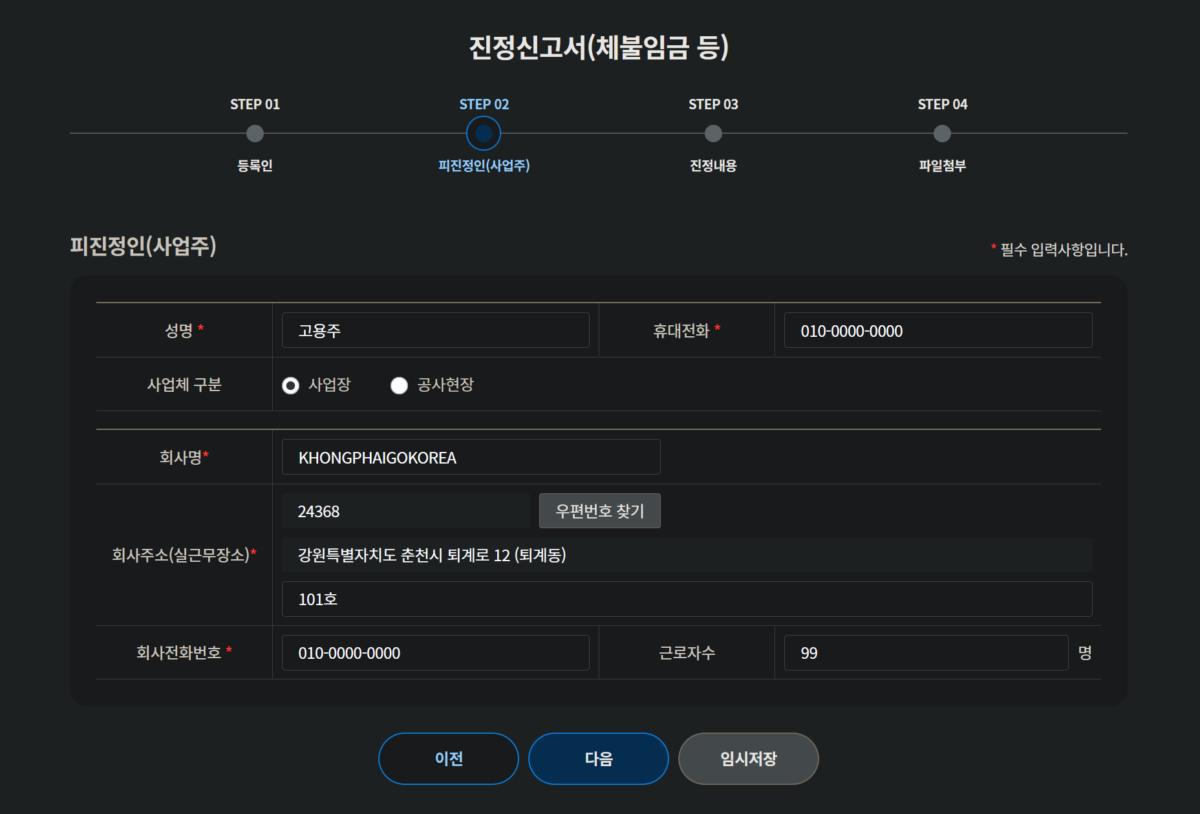Click the 근로자수 field showing 99
The image size is (1200, 814).
(x=925, y=652)
